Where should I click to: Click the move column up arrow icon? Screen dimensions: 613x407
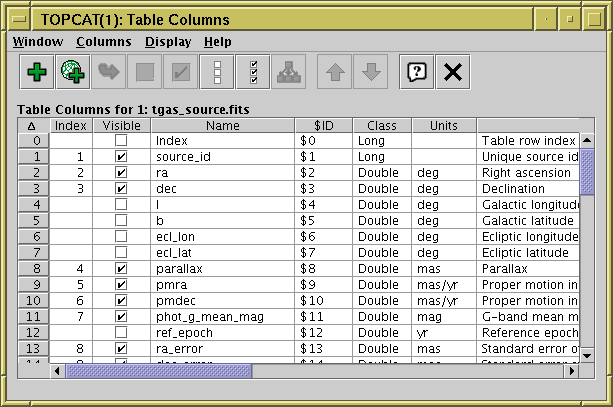click(x=334, y=71)
